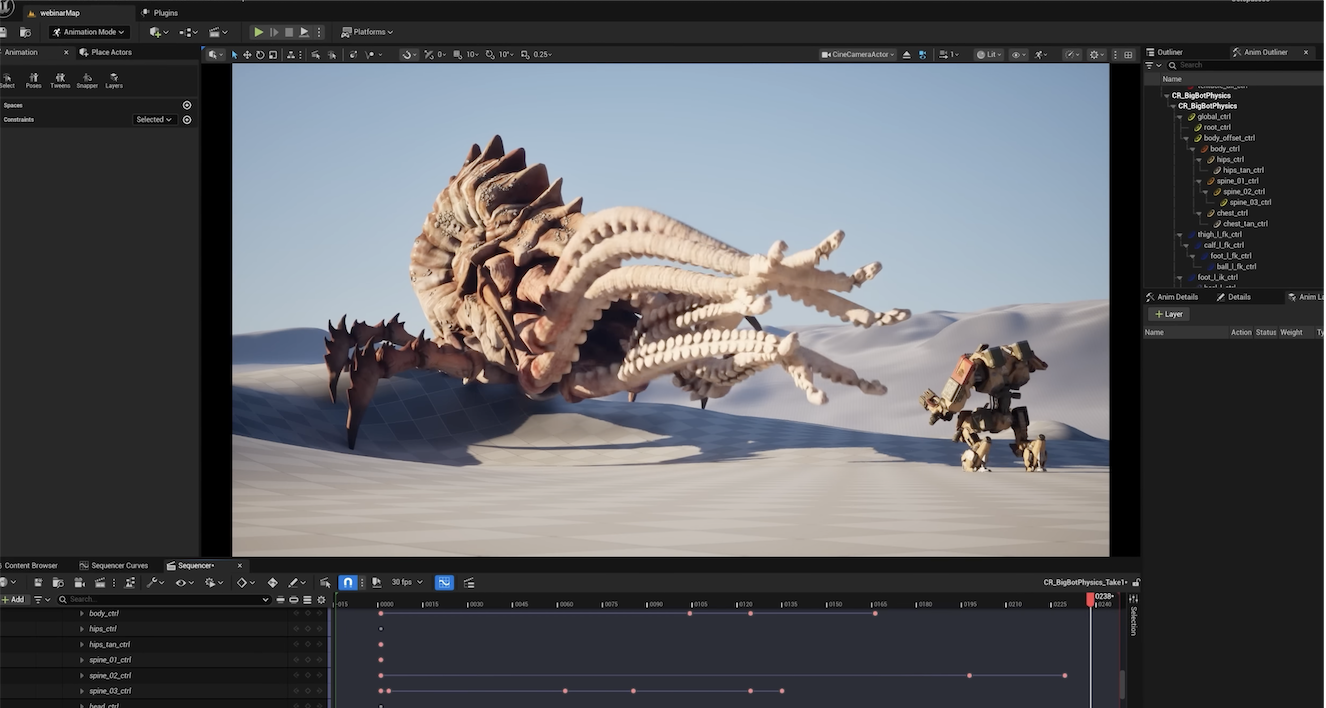1326x708 pixels.
Task: Click the green Play button in toolbar
Action: 258,32
